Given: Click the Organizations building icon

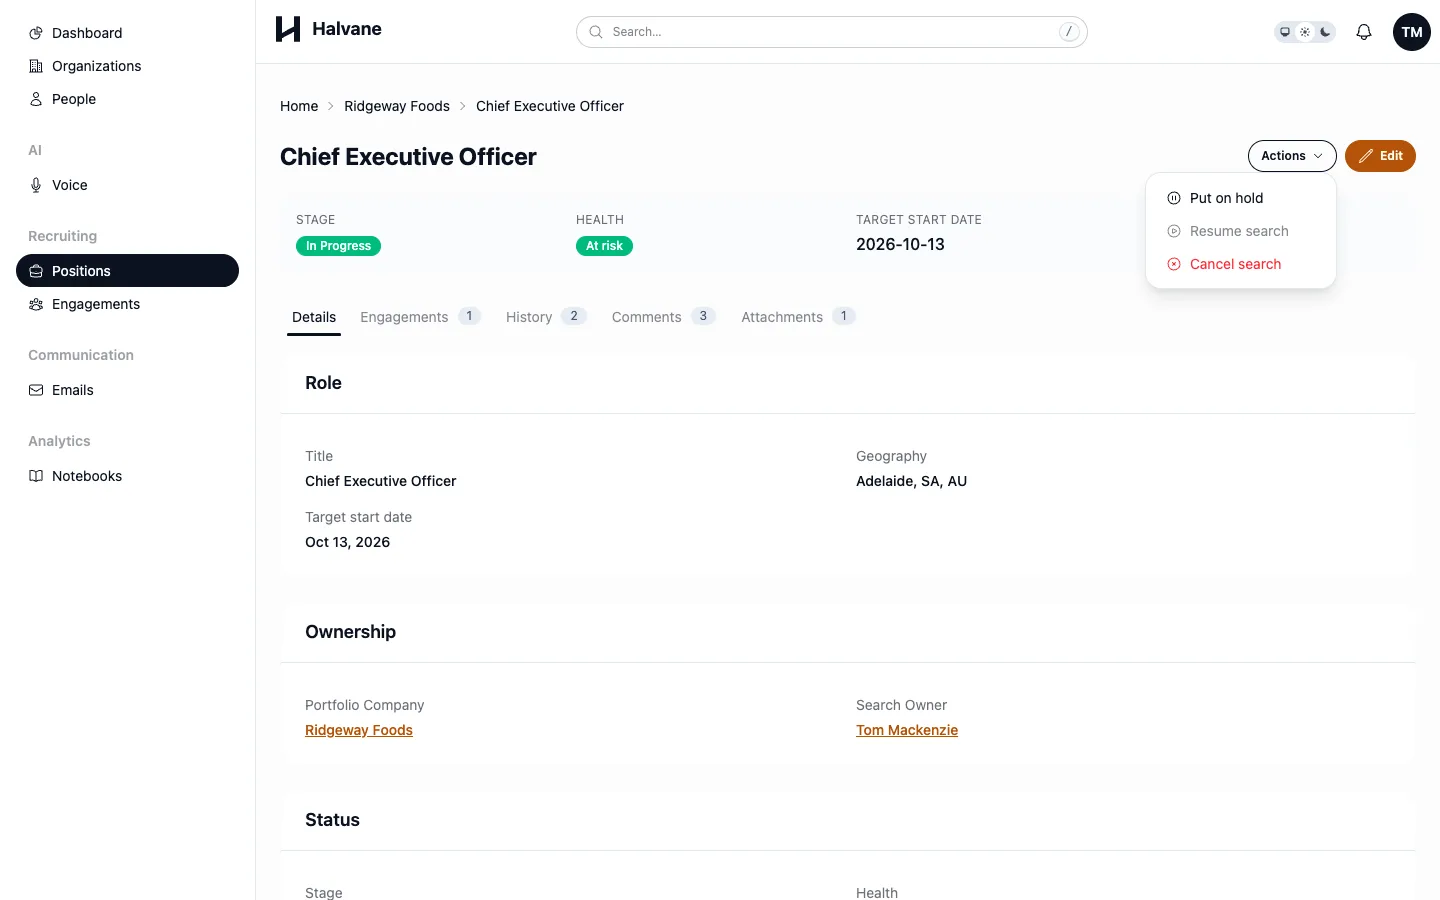Looking at the screenshot, I should click(x=36, y=66).
